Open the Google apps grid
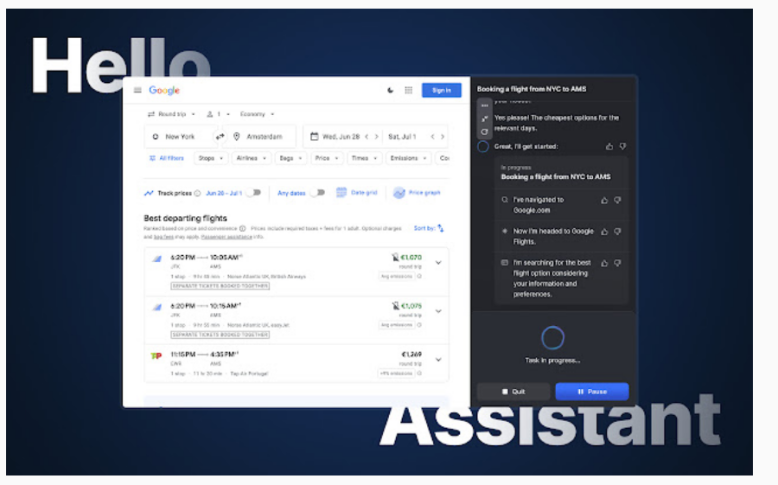Viewport: 778px width, 485px height. [408, 90]
